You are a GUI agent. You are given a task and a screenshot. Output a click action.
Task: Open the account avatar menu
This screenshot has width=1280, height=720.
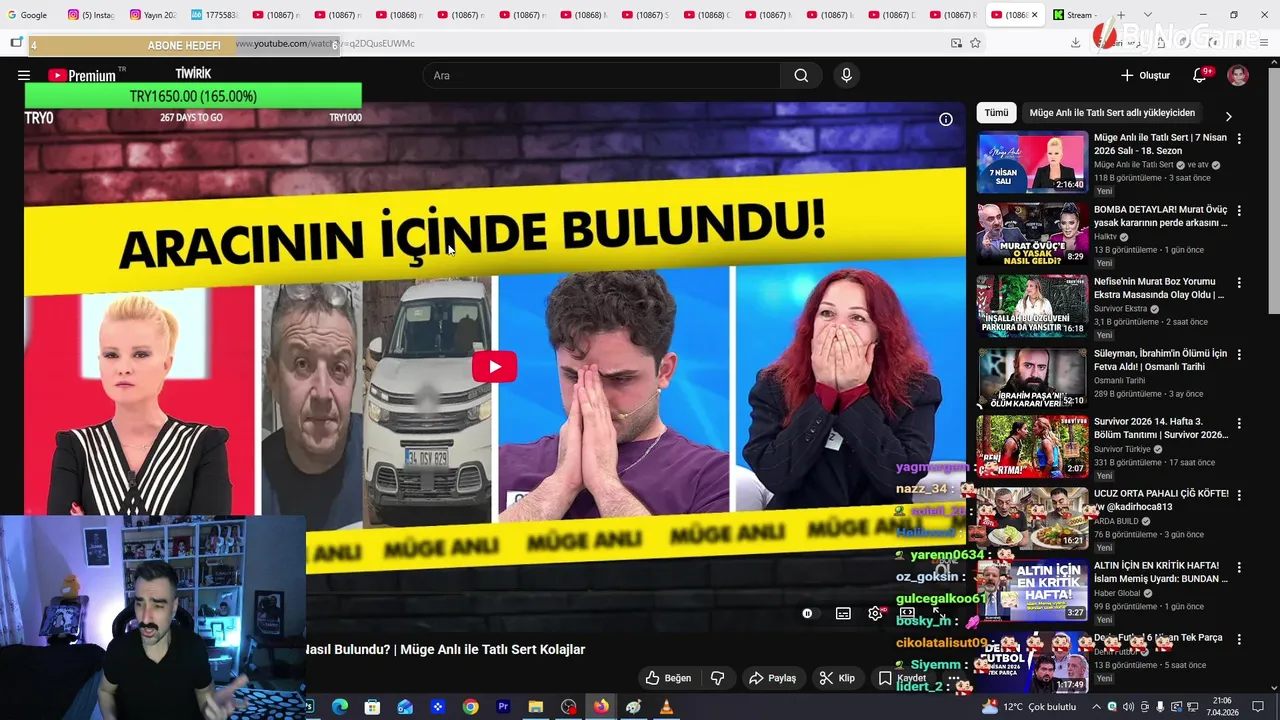[1238, 75]
